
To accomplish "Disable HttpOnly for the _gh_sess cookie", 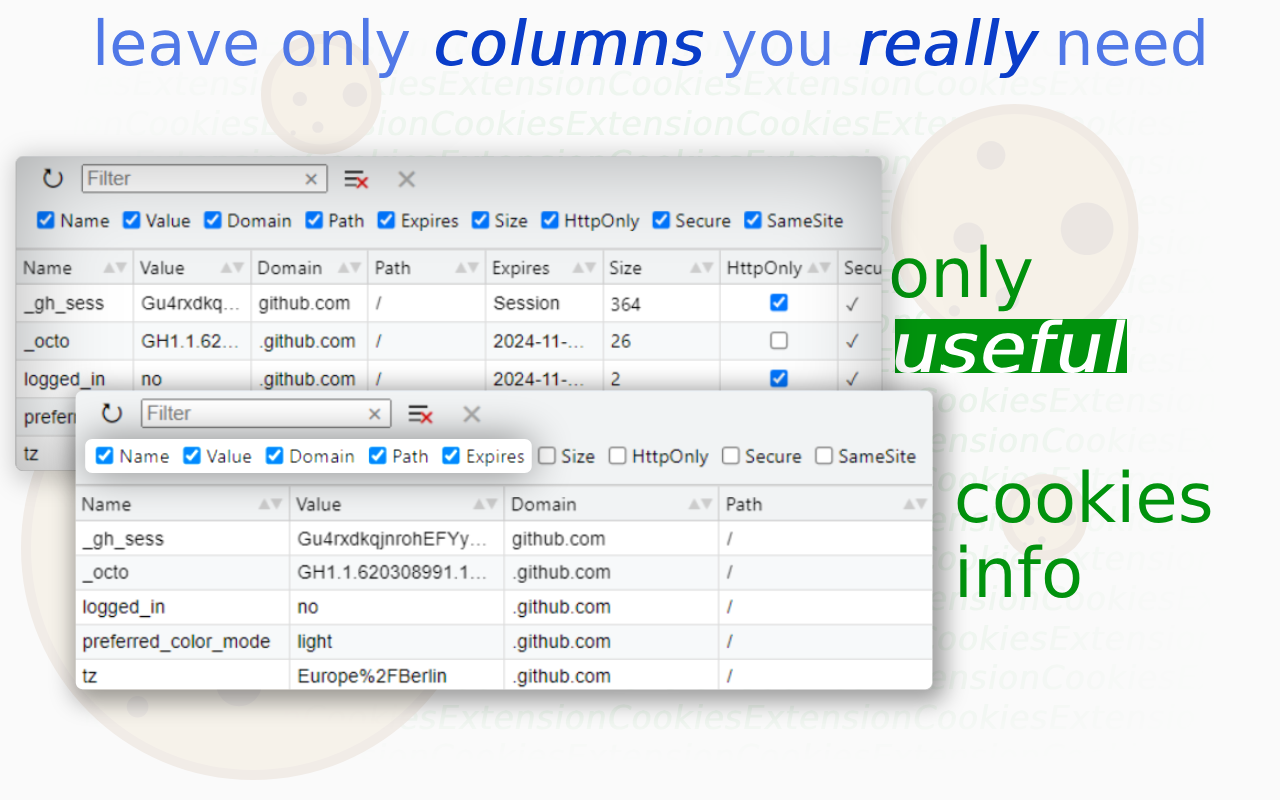I will point(777,301).
